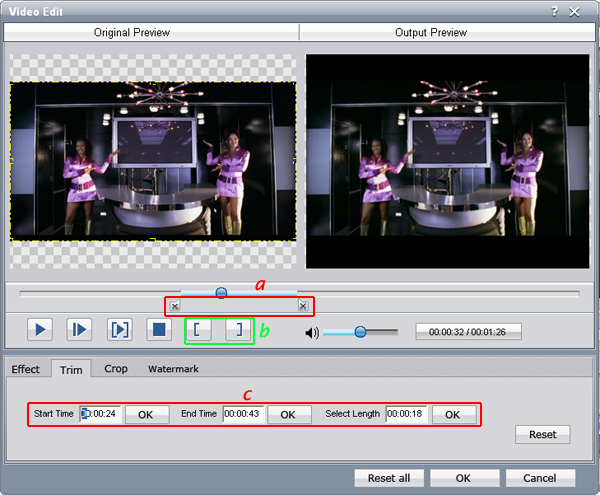Click the speaker volume icon

pyautogui.click(x=312, y=332)
